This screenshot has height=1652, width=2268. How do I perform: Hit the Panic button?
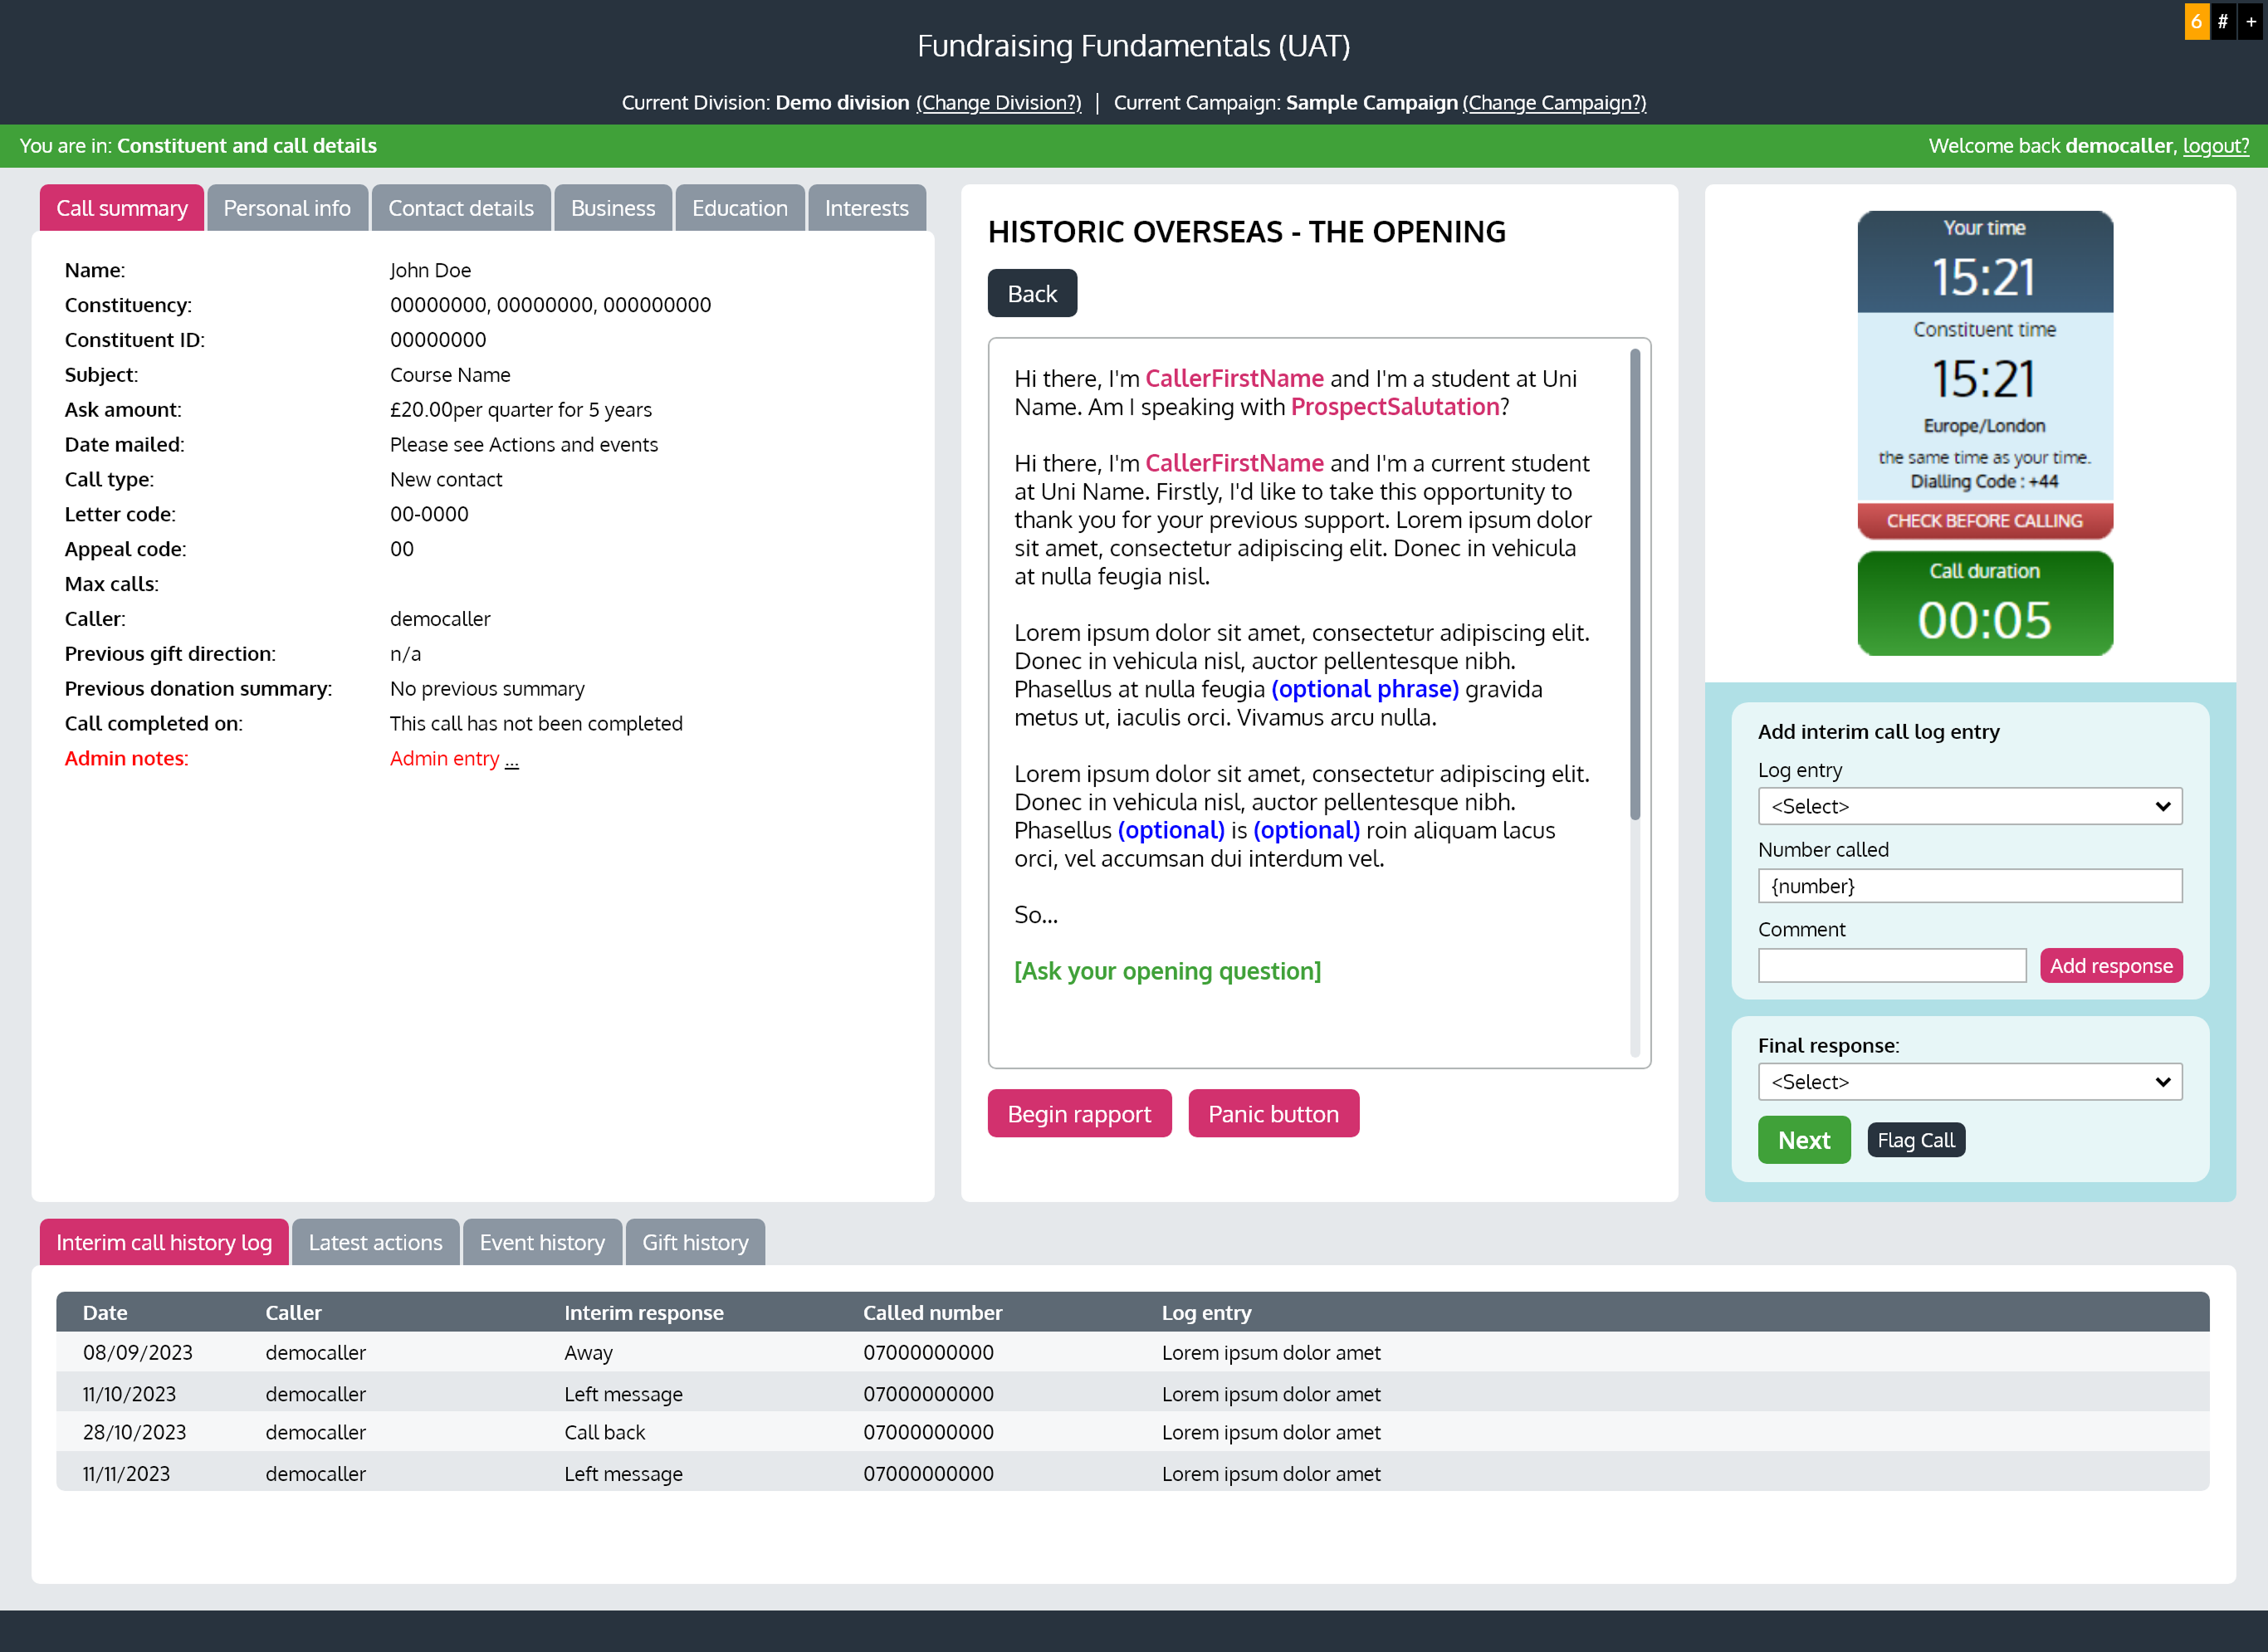[x=1272, y=1114]
